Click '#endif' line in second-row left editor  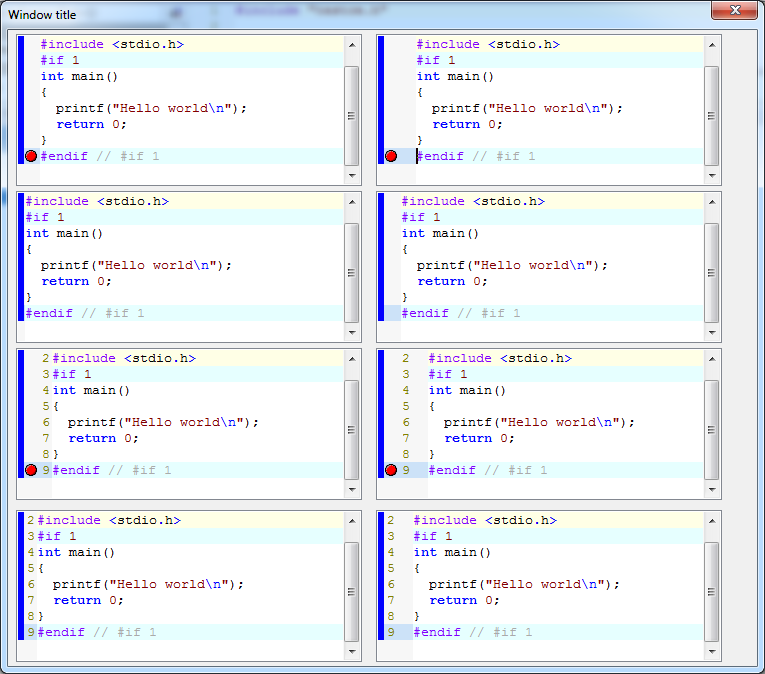pos(50,313)
